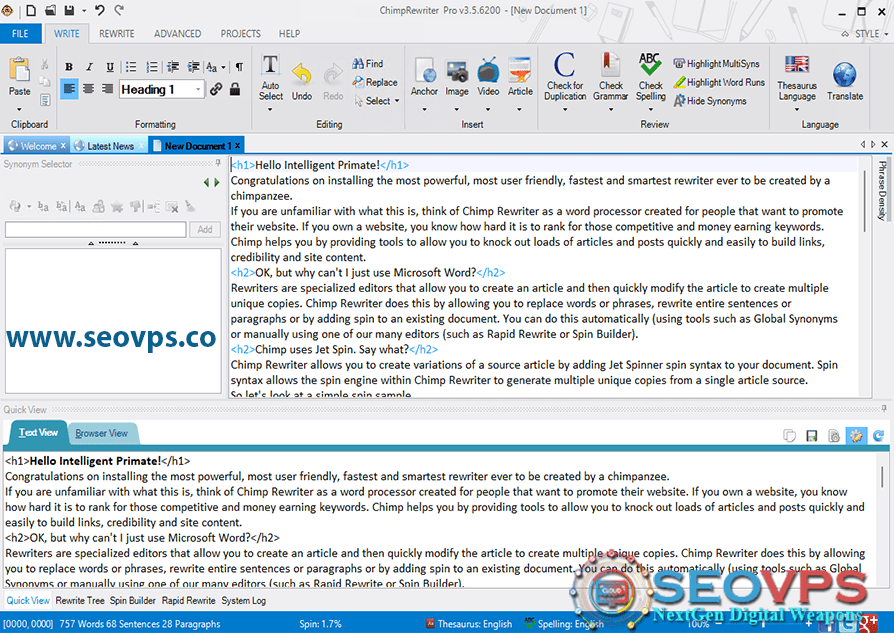Open the Heading 1 style dropdown

(x=198, y=89)
